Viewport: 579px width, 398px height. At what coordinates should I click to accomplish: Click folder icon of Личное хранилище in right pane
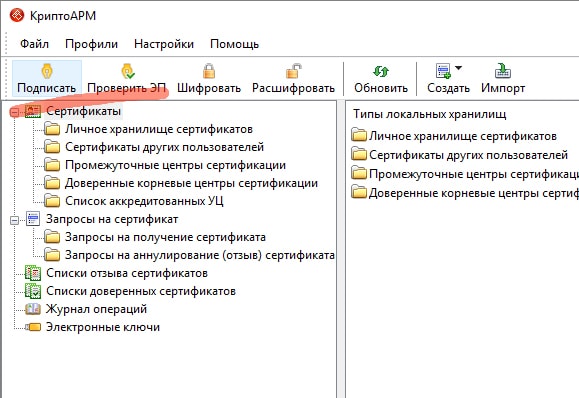(359, 135)
